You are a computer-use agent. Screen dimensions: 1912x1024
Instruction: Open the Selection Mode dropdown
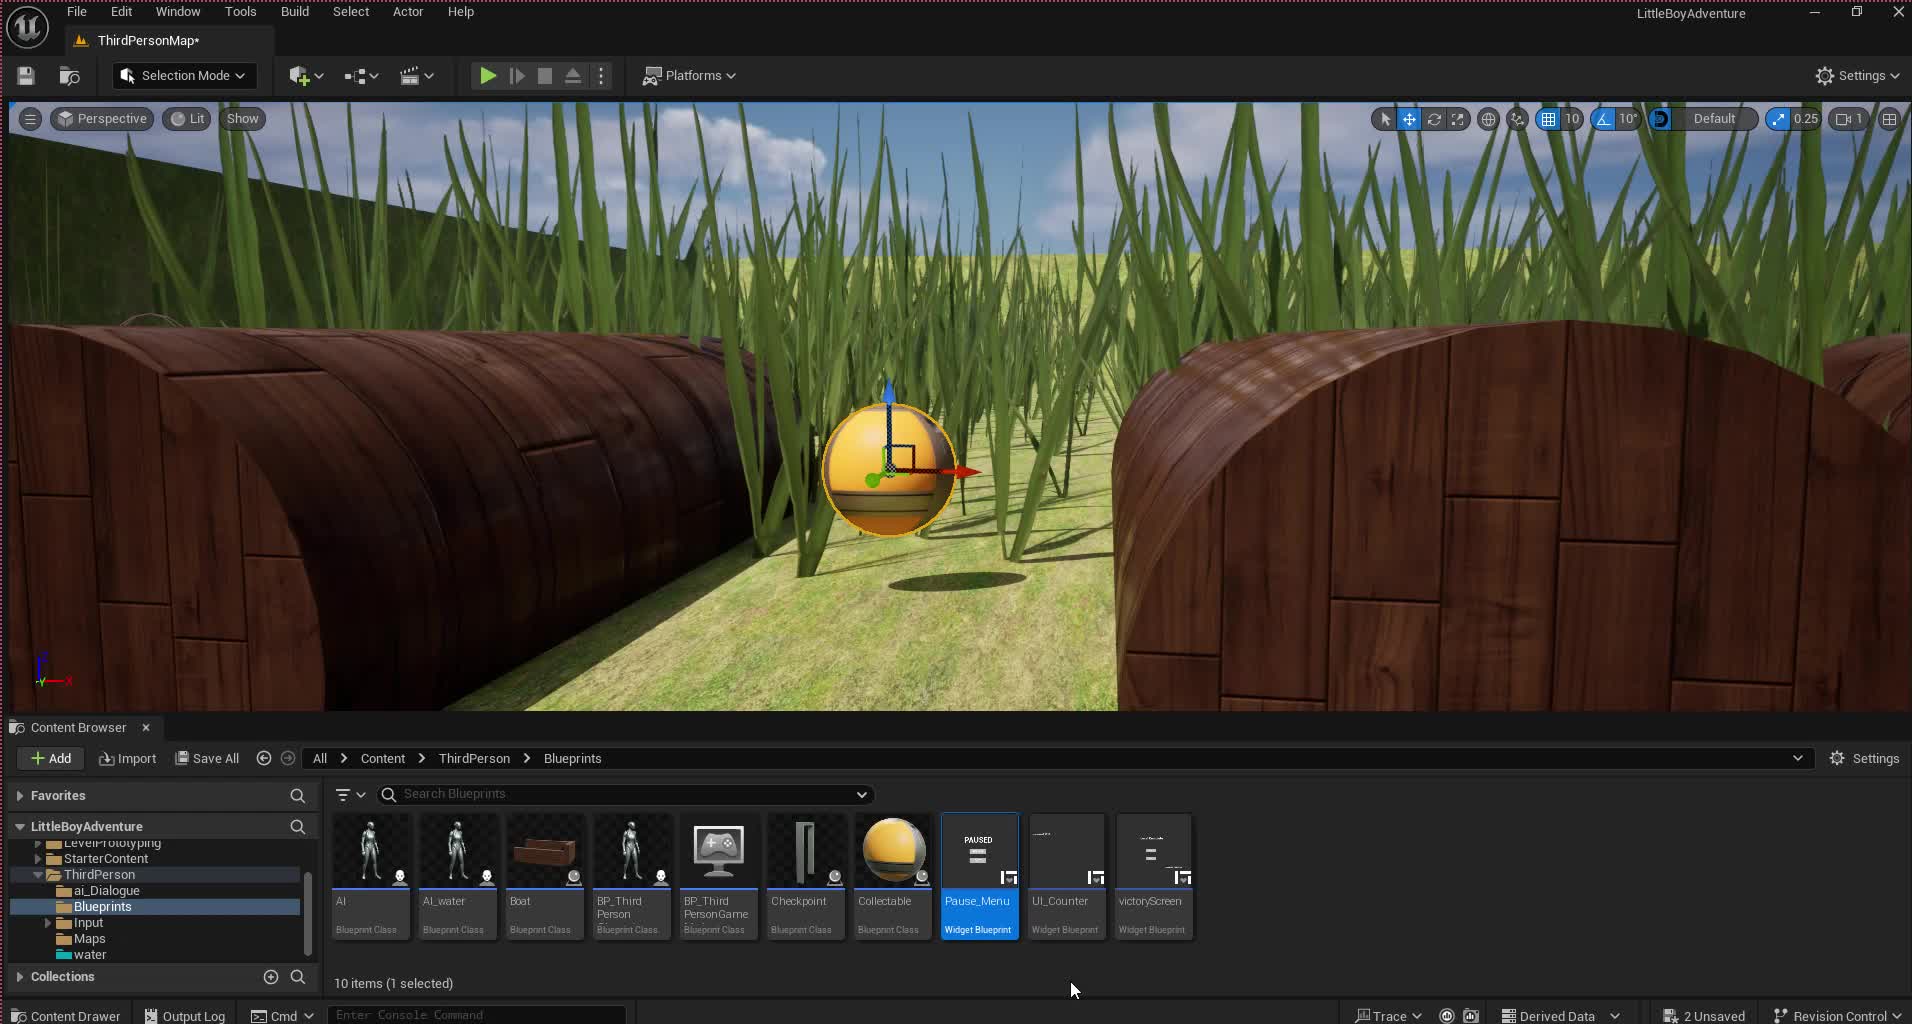pyautogui.click(x=184, y=76)
